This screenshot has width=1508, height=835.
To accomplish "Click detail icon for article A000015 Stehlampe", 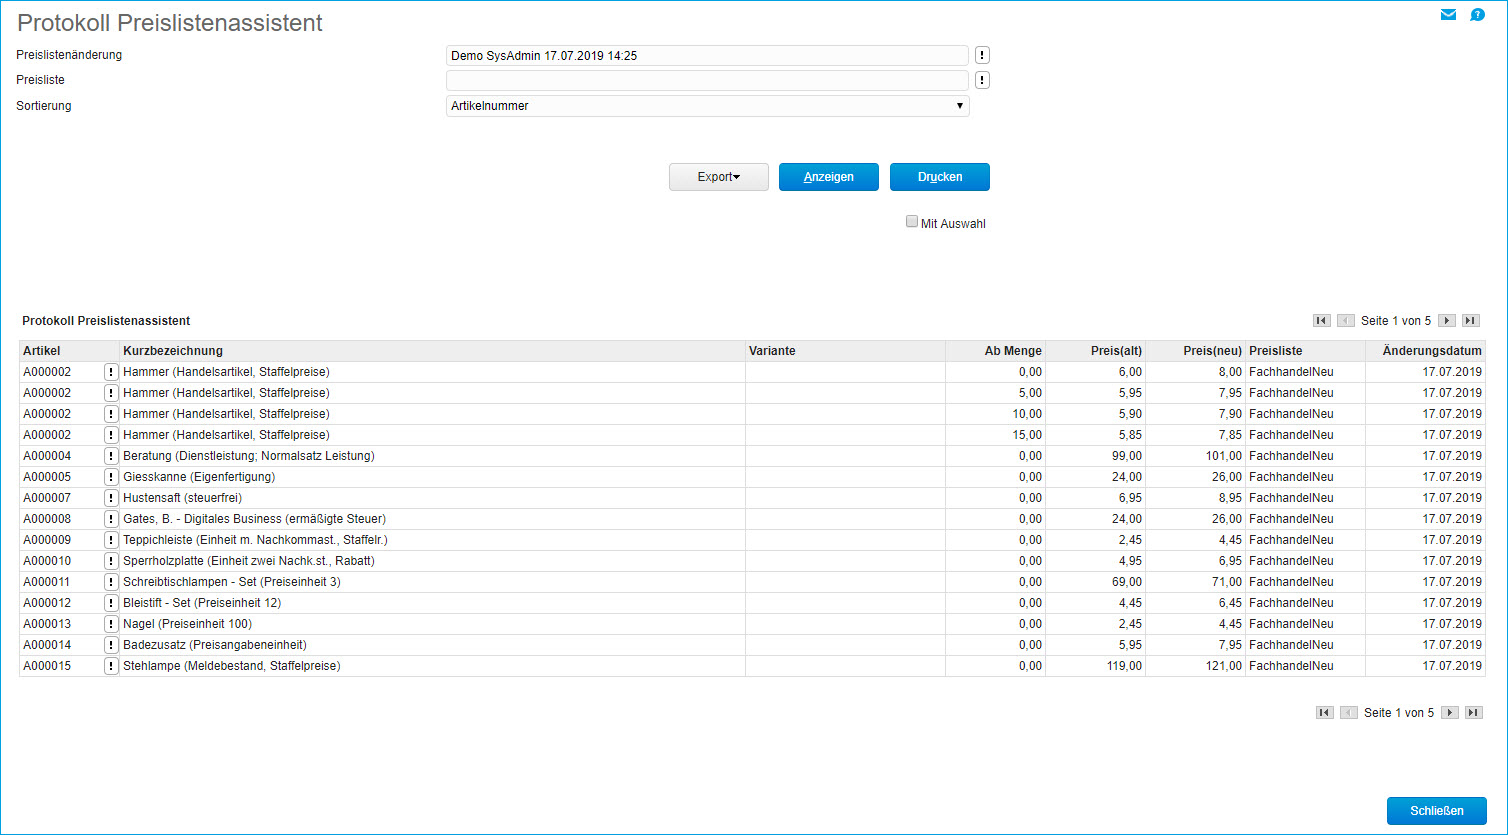I will click(x=111, y=666).
